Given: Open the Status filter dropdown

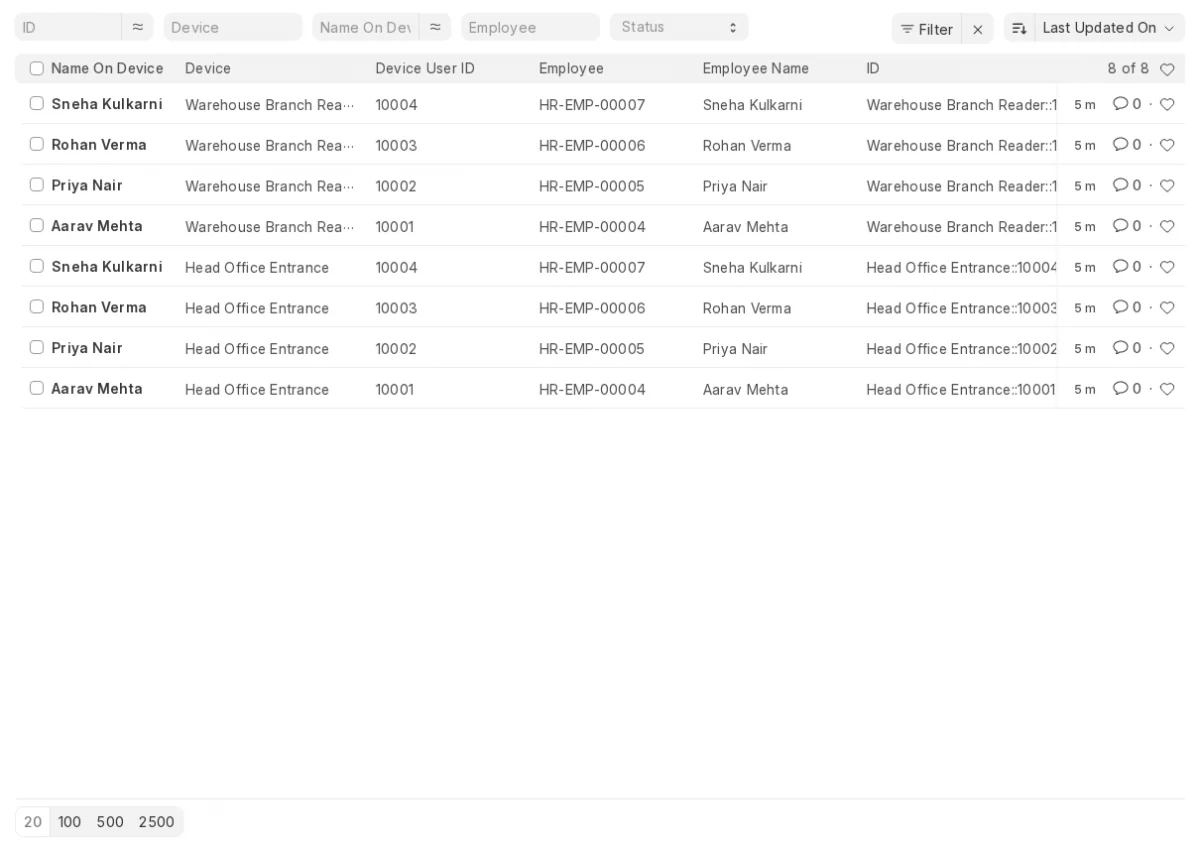Looking at the screenshot, I should tap(679, 27).
